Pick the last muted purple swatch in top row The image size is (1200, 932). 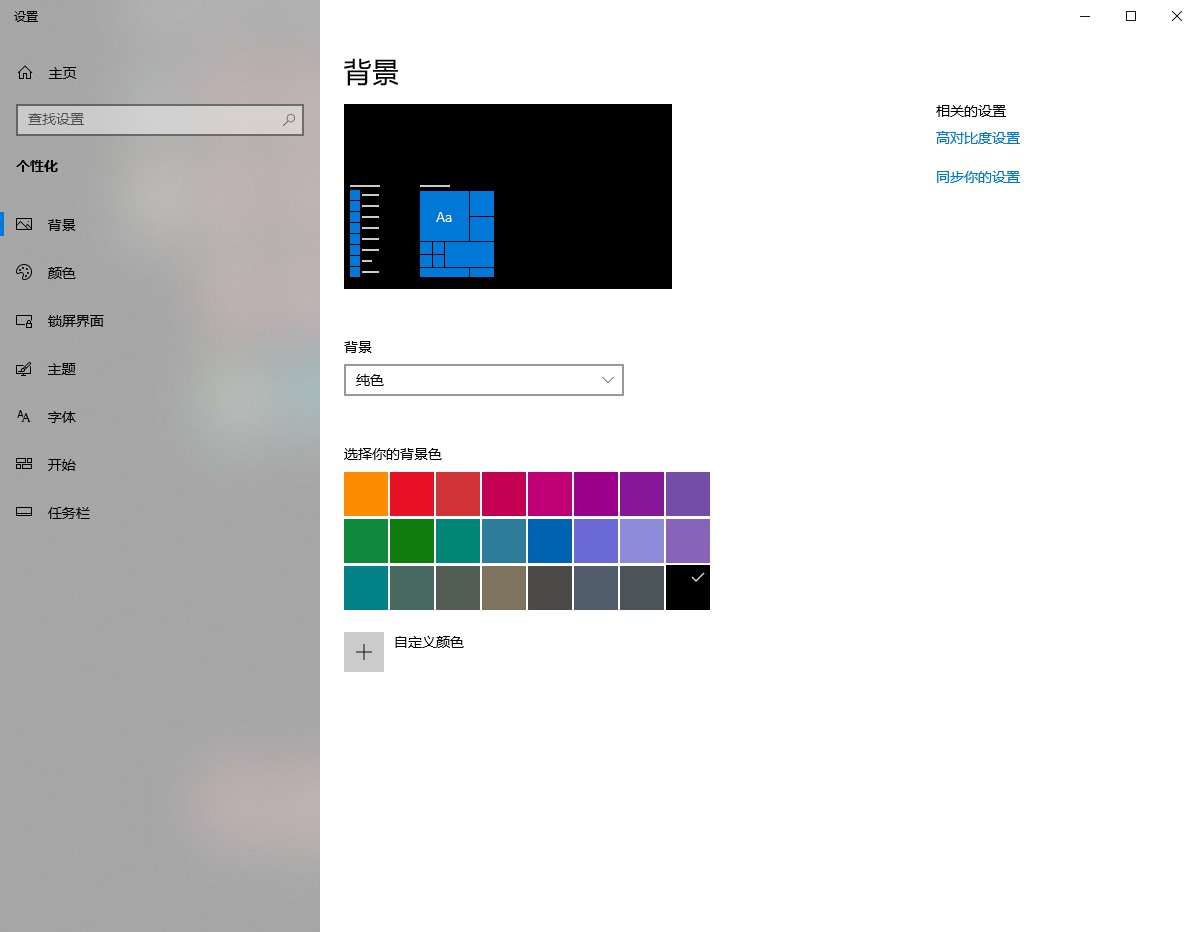point(688,494)
